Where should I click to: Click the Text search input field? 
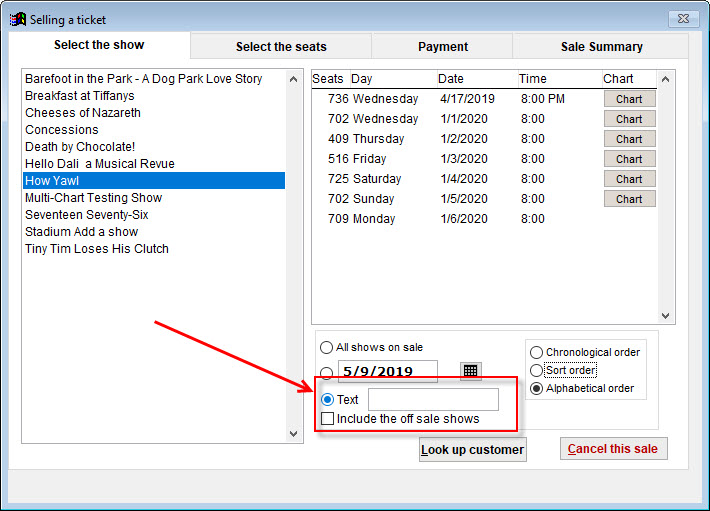click(x=433, y=399)
